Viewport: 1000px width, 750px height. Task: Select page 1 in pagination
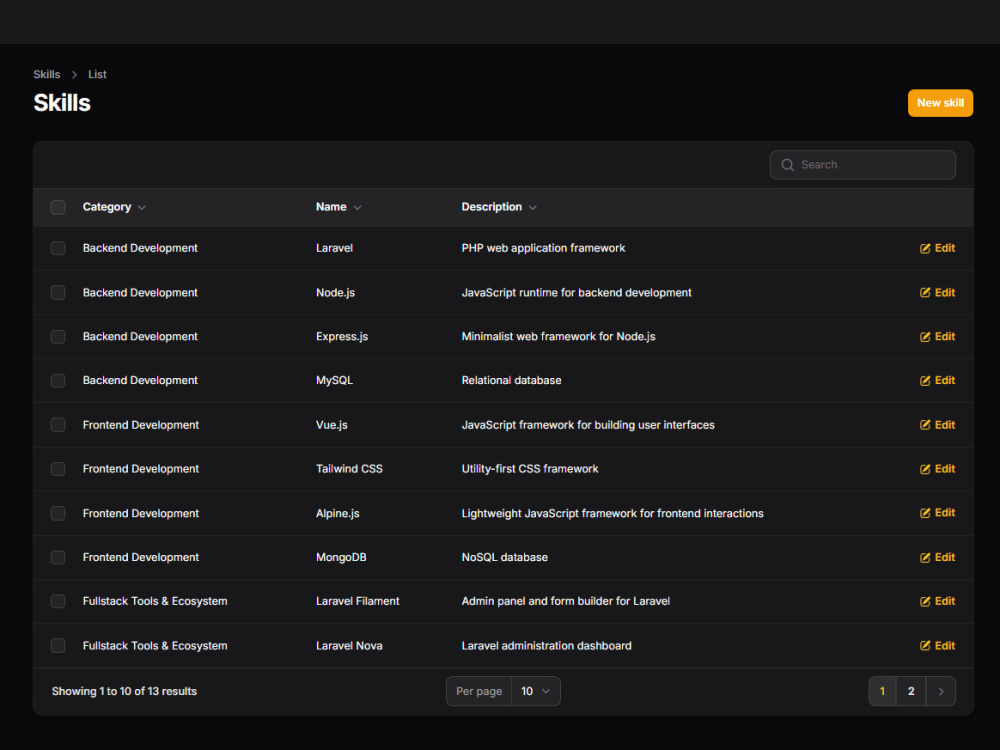882,691
